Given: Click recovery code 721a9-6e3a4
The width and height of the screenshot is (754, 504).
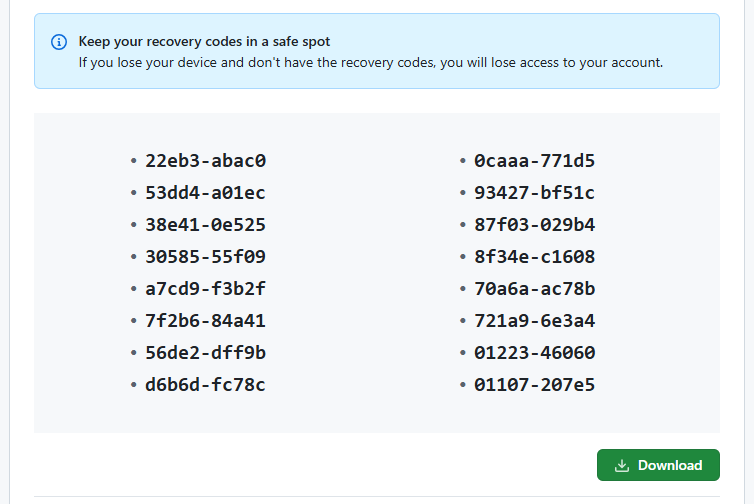Looking at the screenshot, I should [x=534, y=321].
